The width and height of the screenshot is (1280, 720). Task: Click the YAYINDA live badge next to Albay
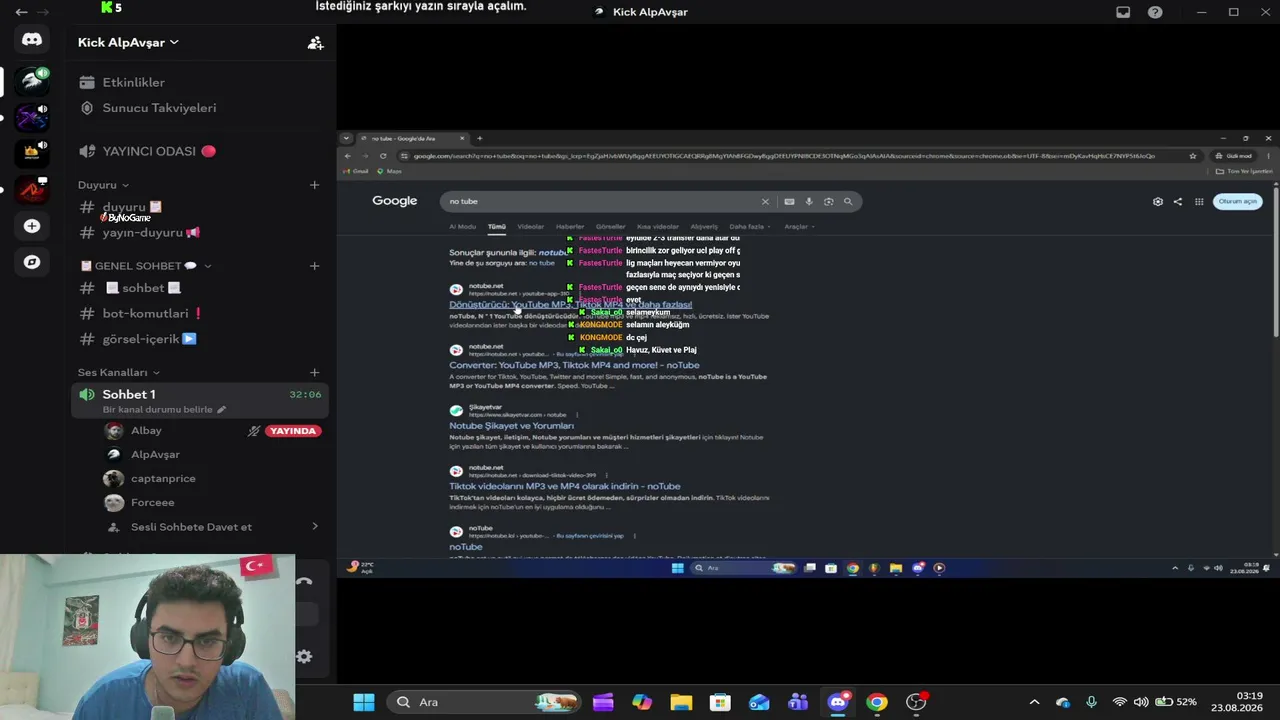click(x=293, y=431)
